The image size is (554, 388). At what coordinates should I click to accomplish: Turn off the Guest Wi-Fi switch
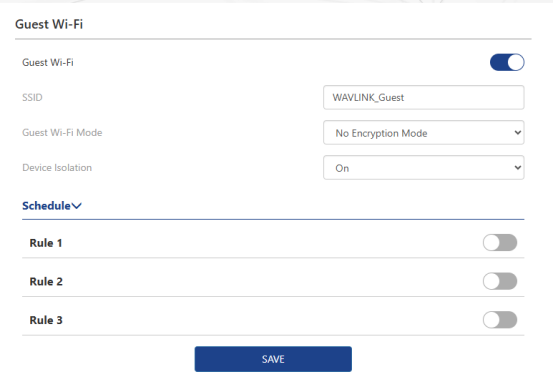point(507,63)
